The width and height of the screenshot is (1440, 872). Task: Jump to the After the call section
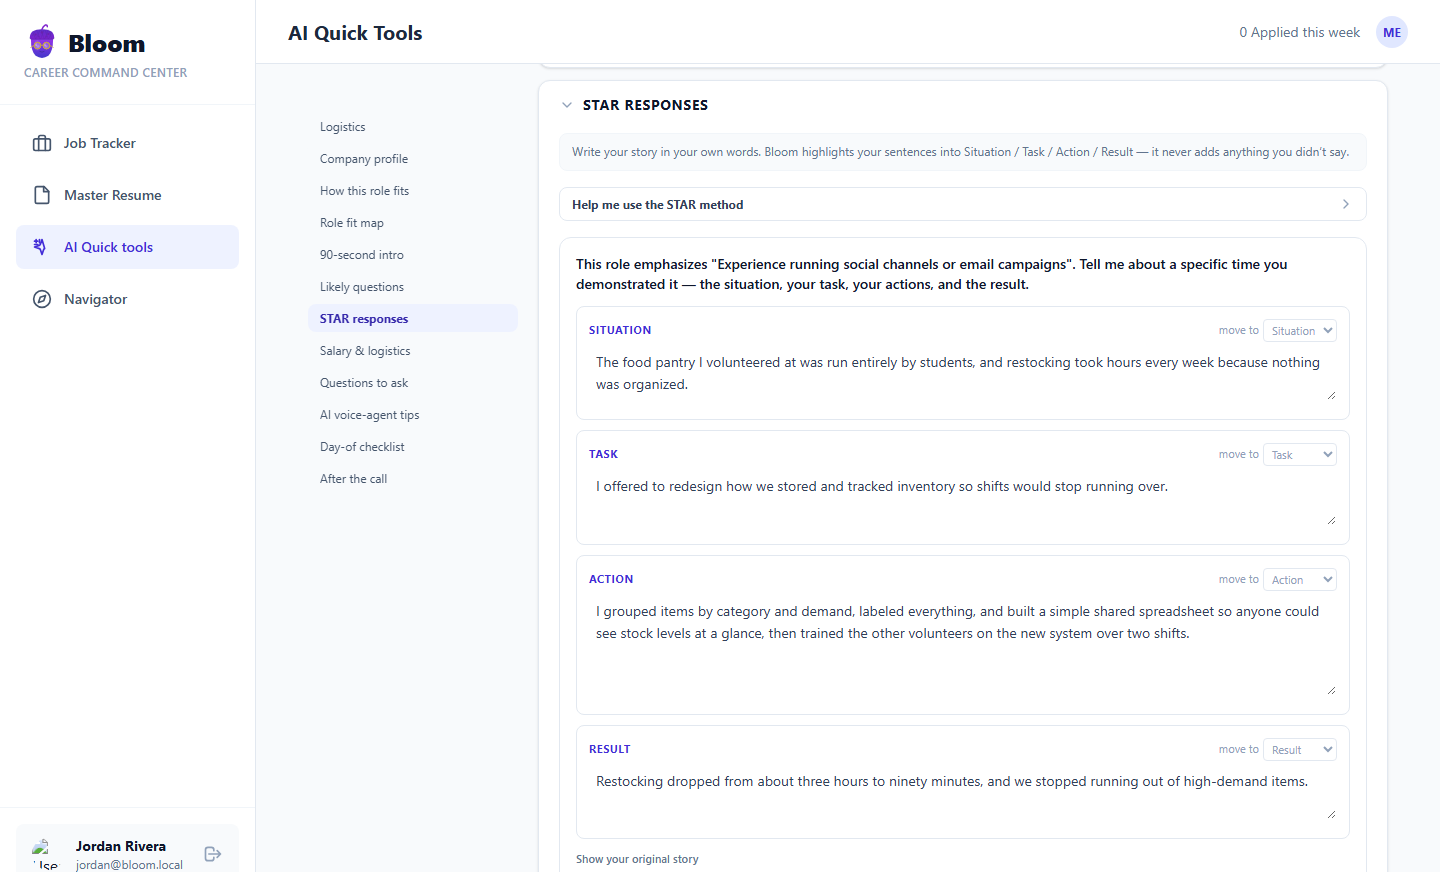413,479
